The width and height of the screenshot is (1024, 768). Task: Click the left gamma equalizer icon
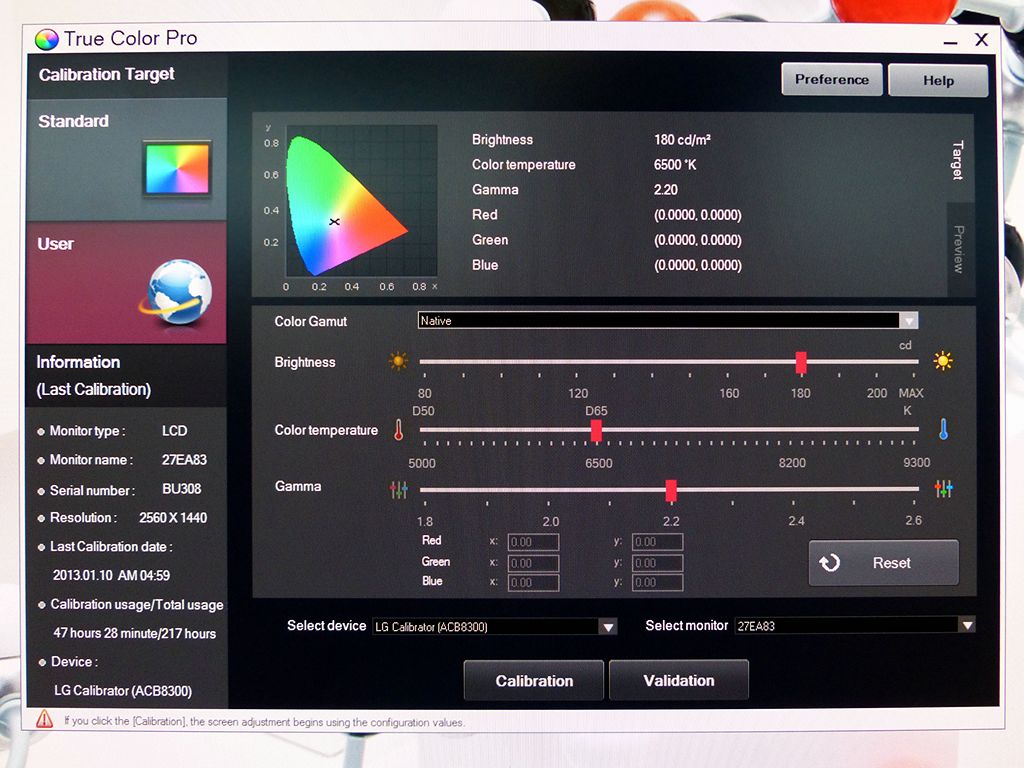tap(398, 489)
